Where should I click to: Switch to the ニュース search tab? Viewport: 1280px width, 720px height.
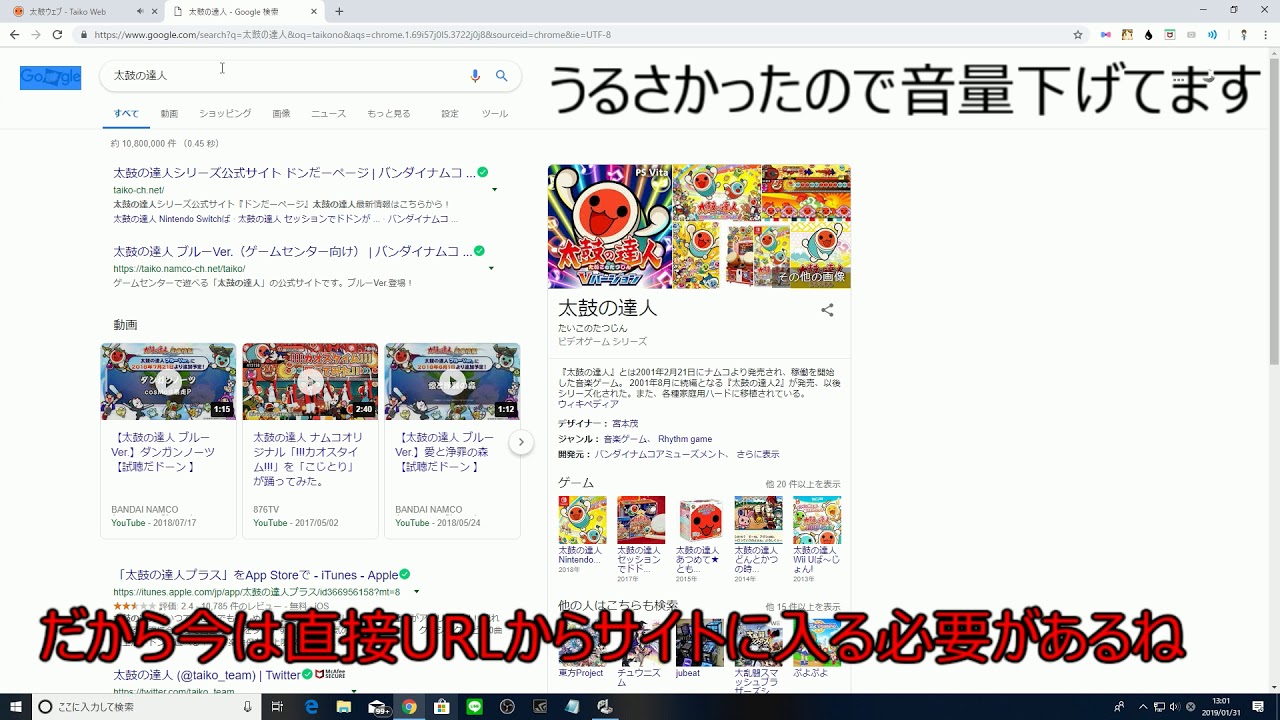tap(328, 114)
